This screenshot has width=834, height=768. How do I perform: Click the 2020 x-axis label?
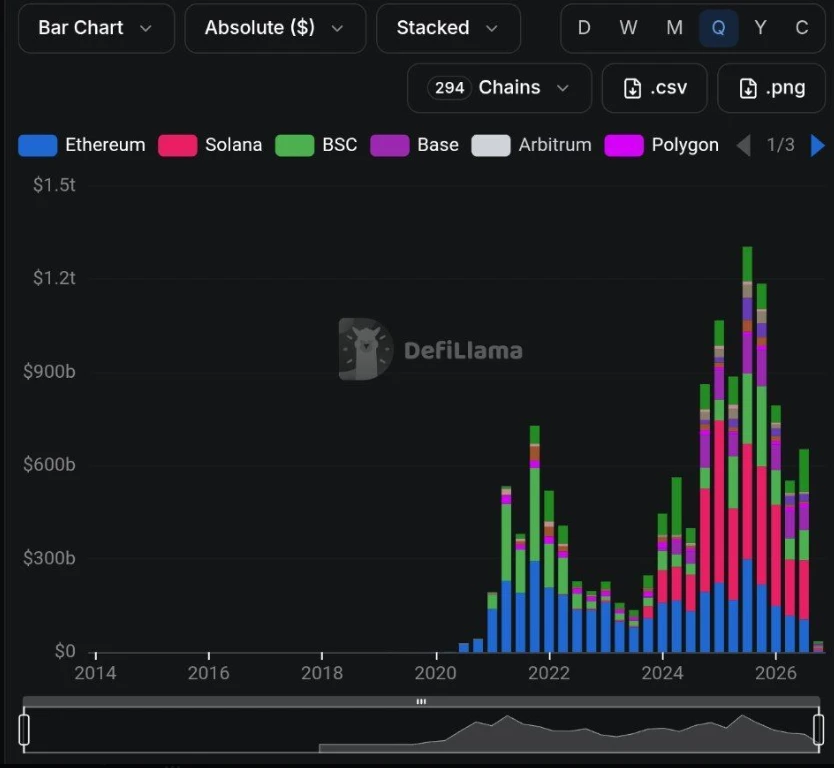pyautogui.click(x=436, y=673)
